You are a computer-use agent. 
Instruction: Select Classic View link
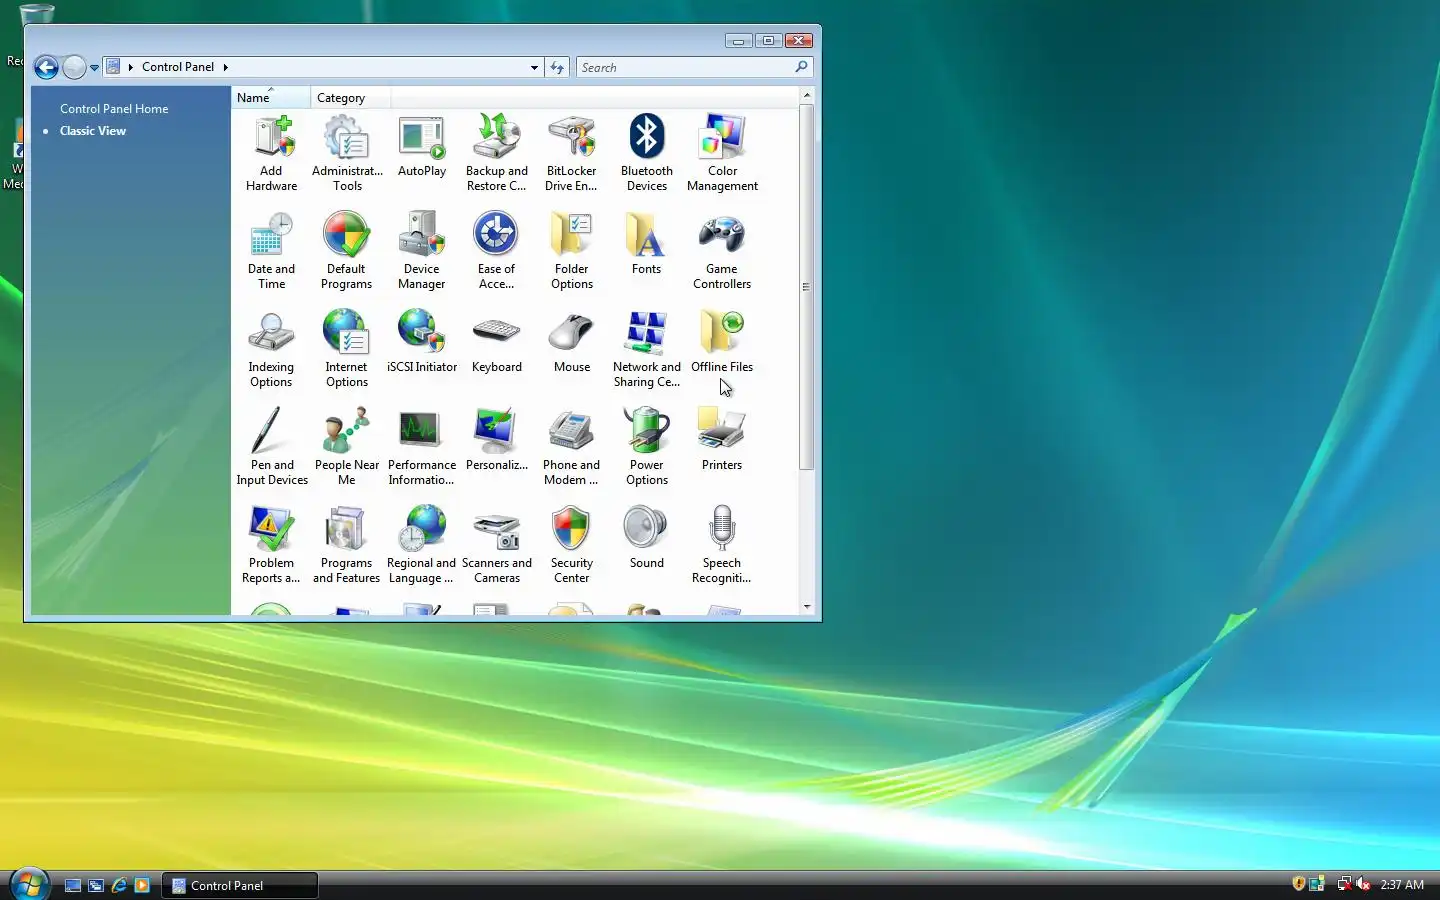pos(93,131)
